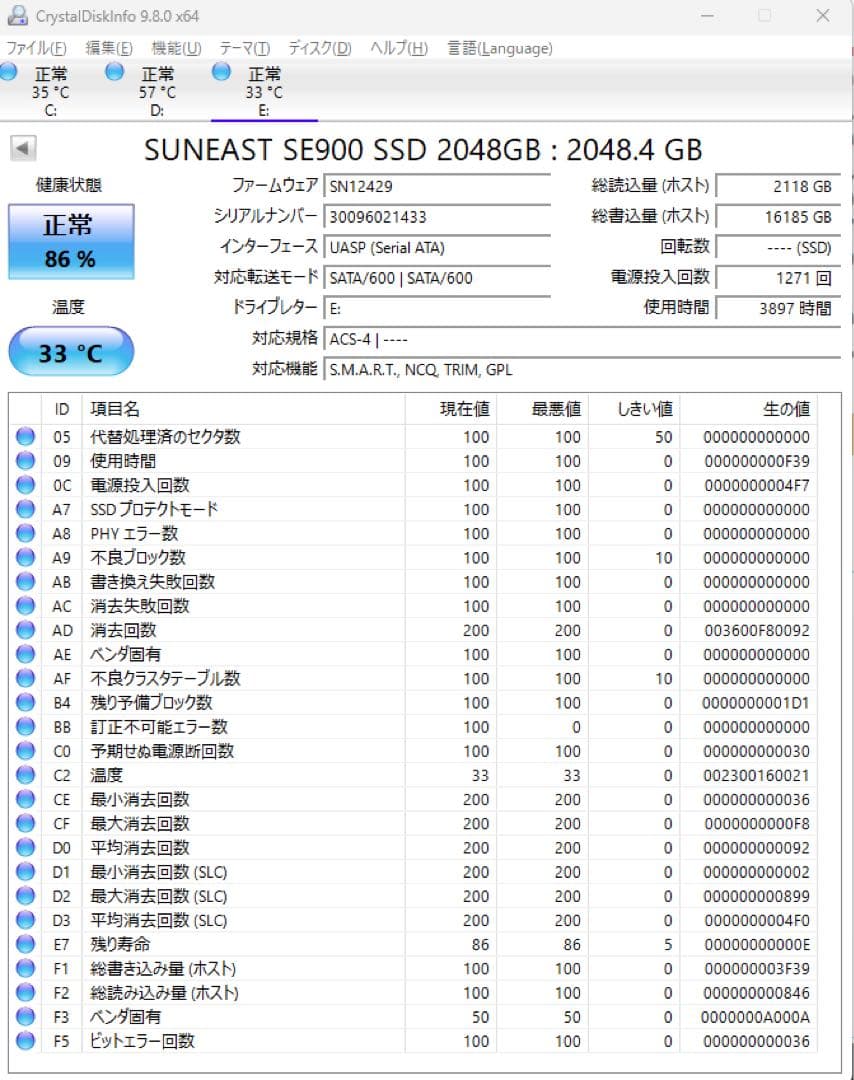Click status orb for C0 予期せぬ電源断回数

25,751
